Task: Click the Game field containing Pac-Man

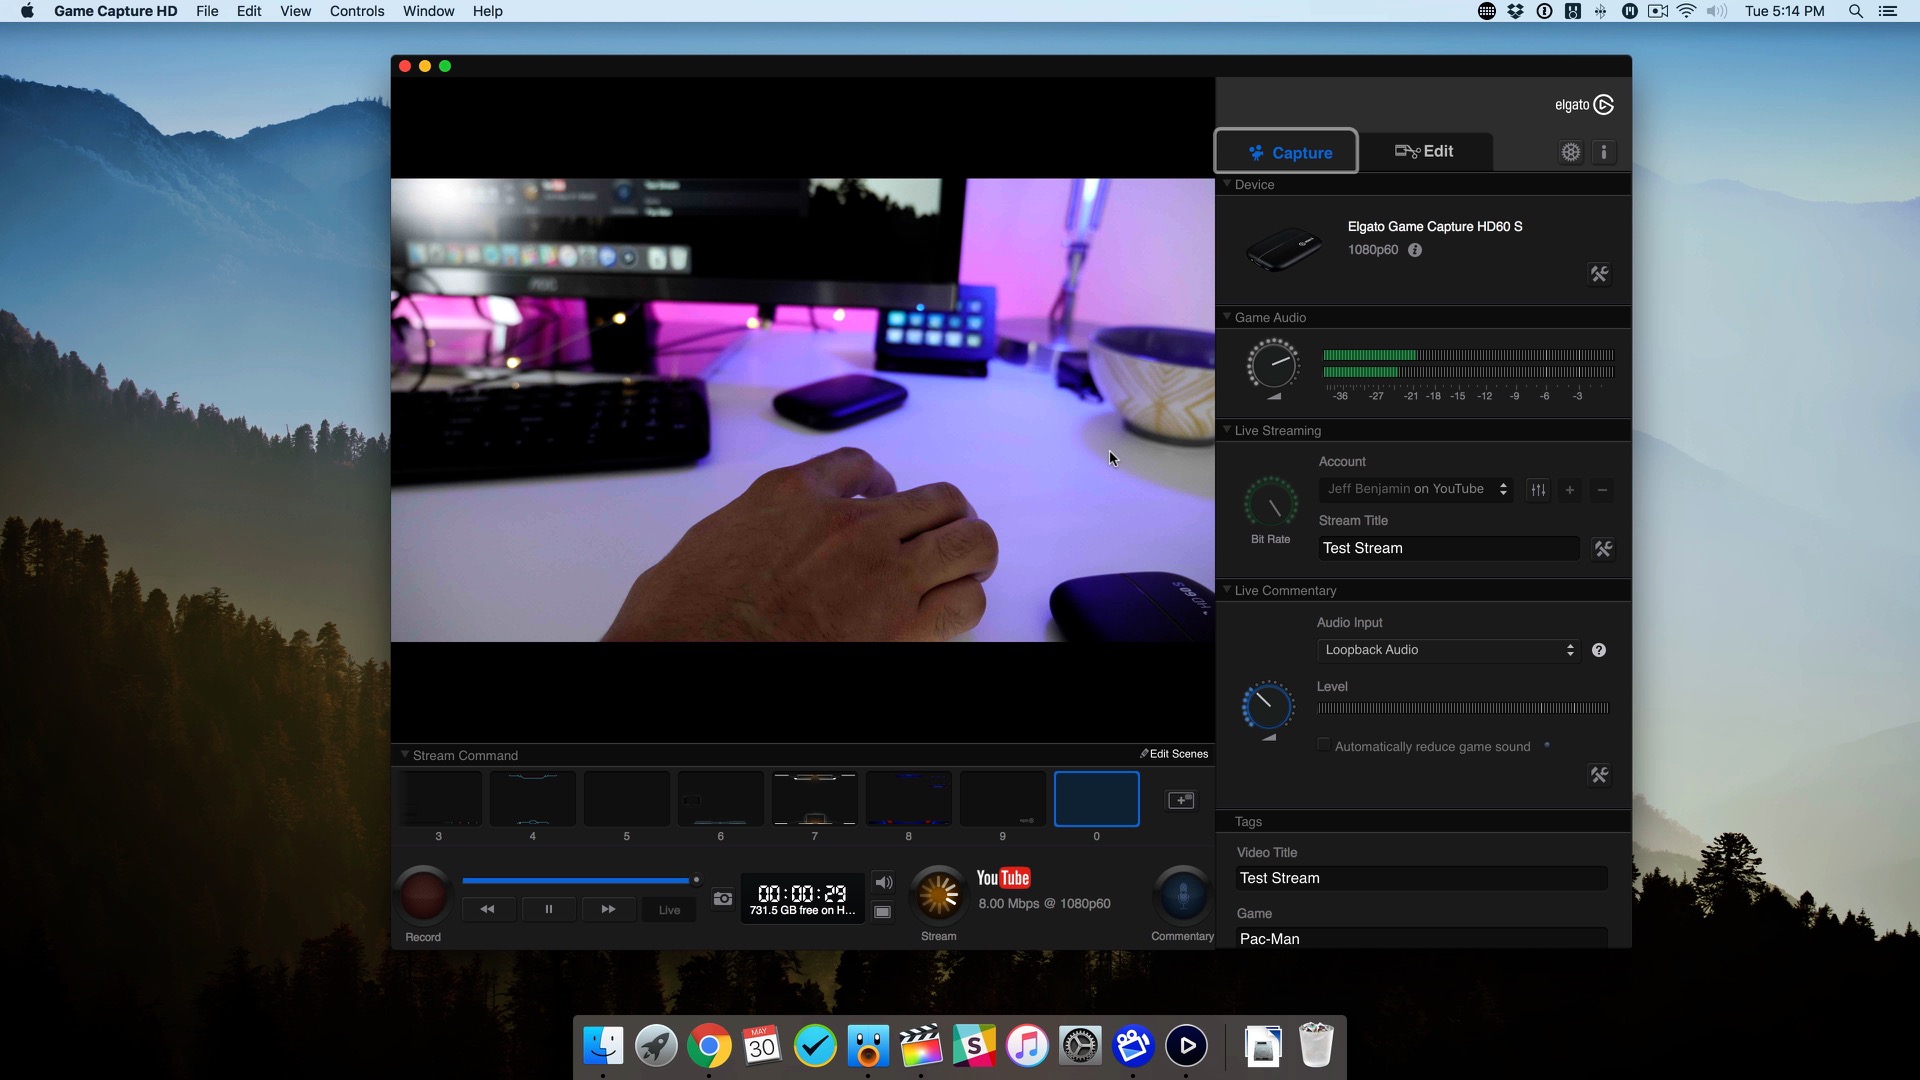Action: (1420, 938)
